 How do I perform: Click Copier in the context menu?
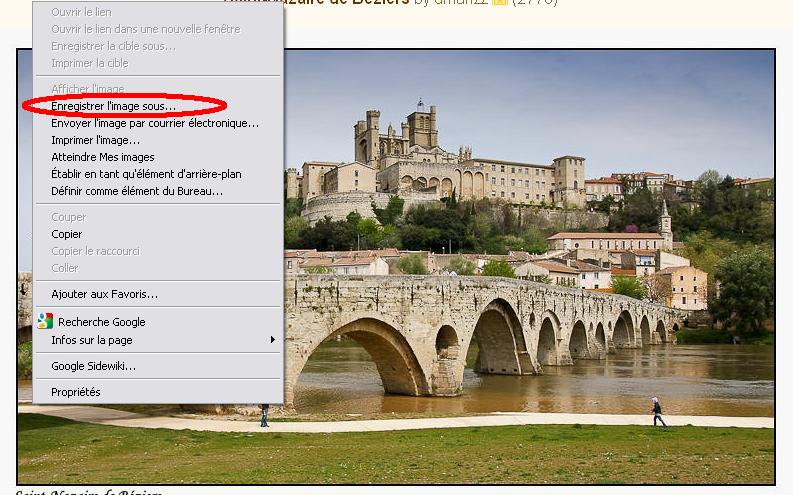point(66,234)
